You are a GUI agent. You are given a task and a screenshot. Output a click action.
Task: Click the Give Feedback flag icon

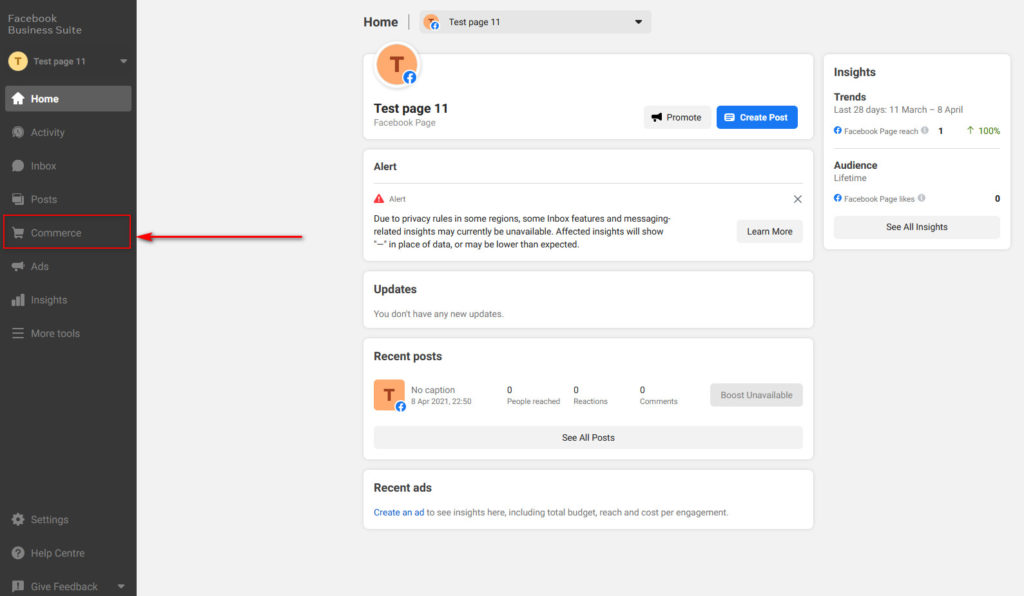[x=18, y=586]
